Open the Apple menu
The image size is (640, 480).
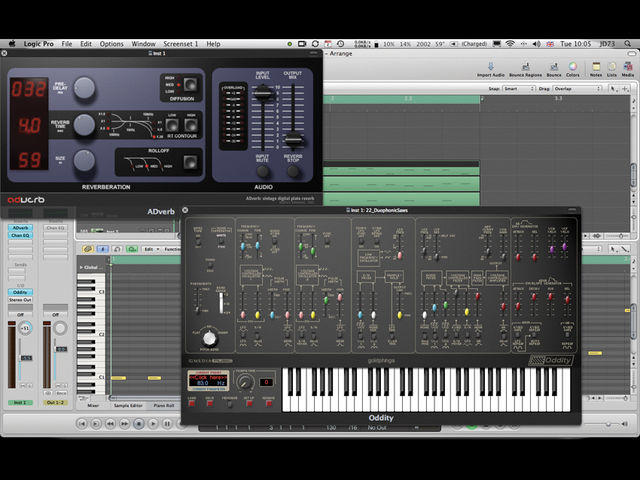point(12,44)
